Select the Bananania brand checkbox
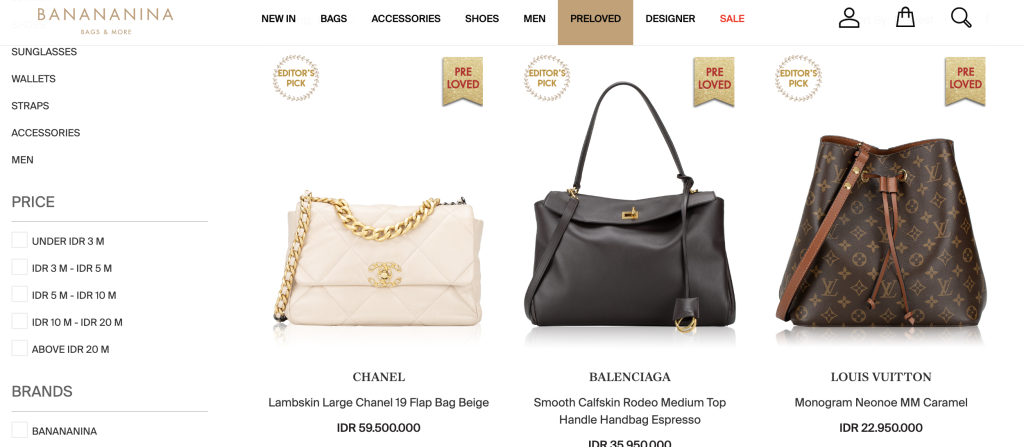 [20, 431]
